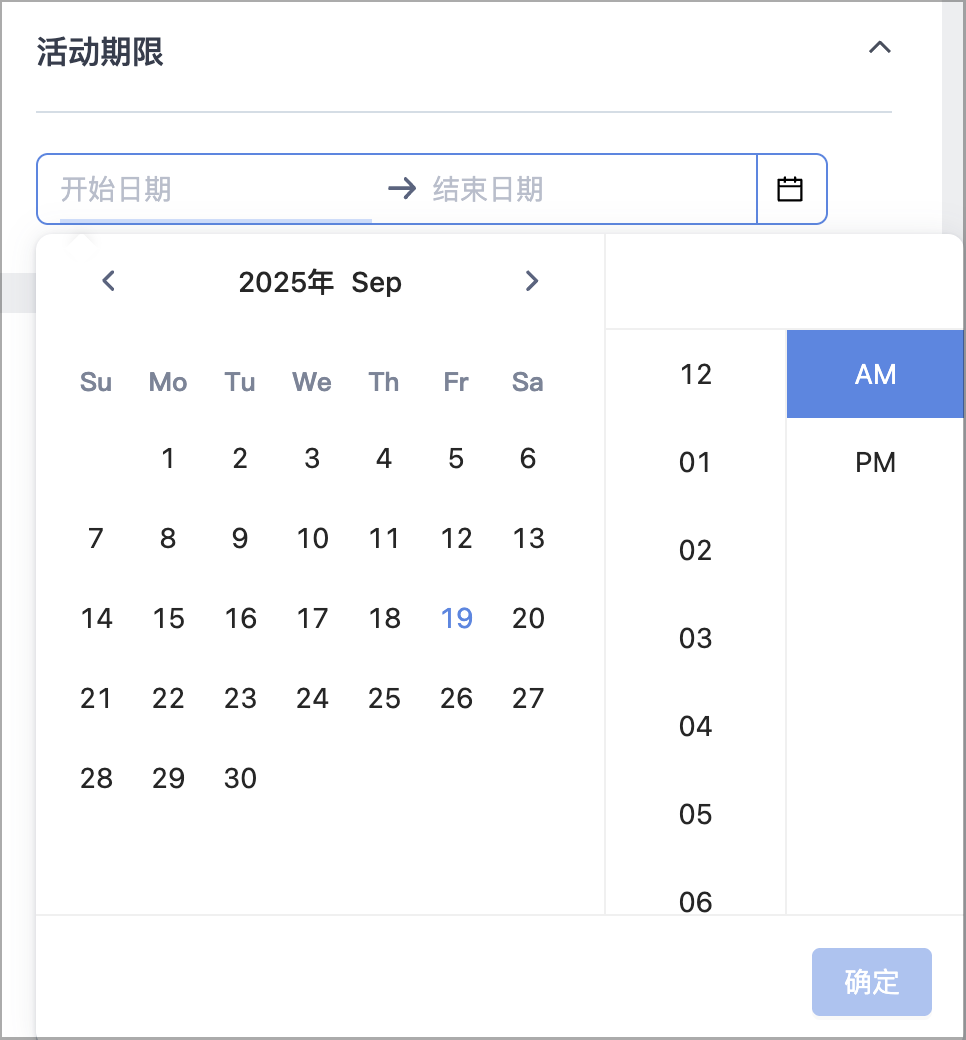Click the 开始日期 start date field
Screen dimensions: 966x1040
216,189
